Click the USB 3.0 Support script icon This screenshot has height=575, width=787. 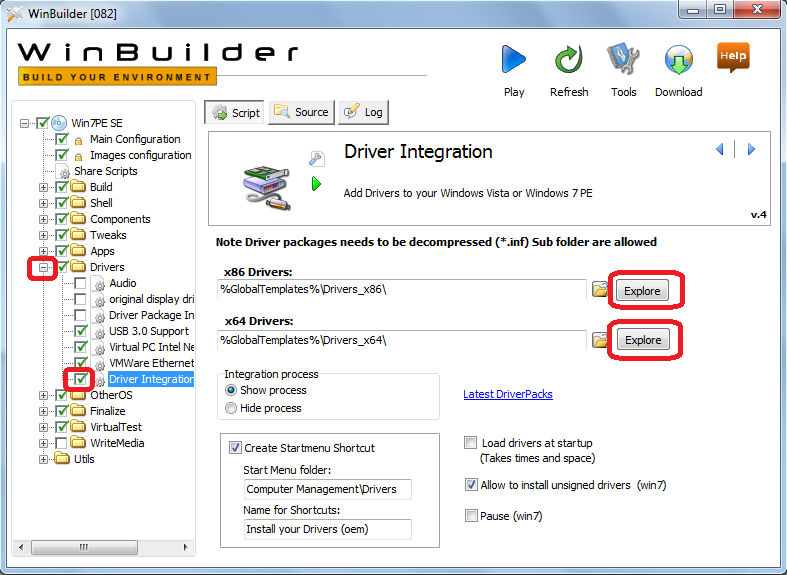point(99,332)
